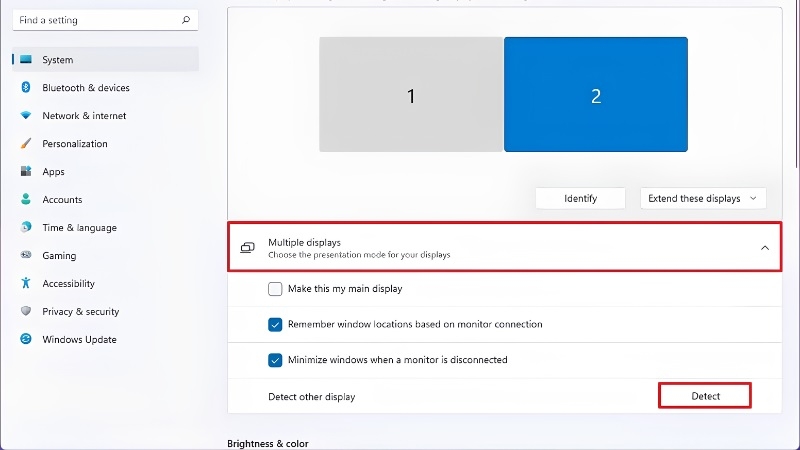This screenshot has width=800, height=450.
Task: Go to Bluetooth & devices
Action: [86, 88]
